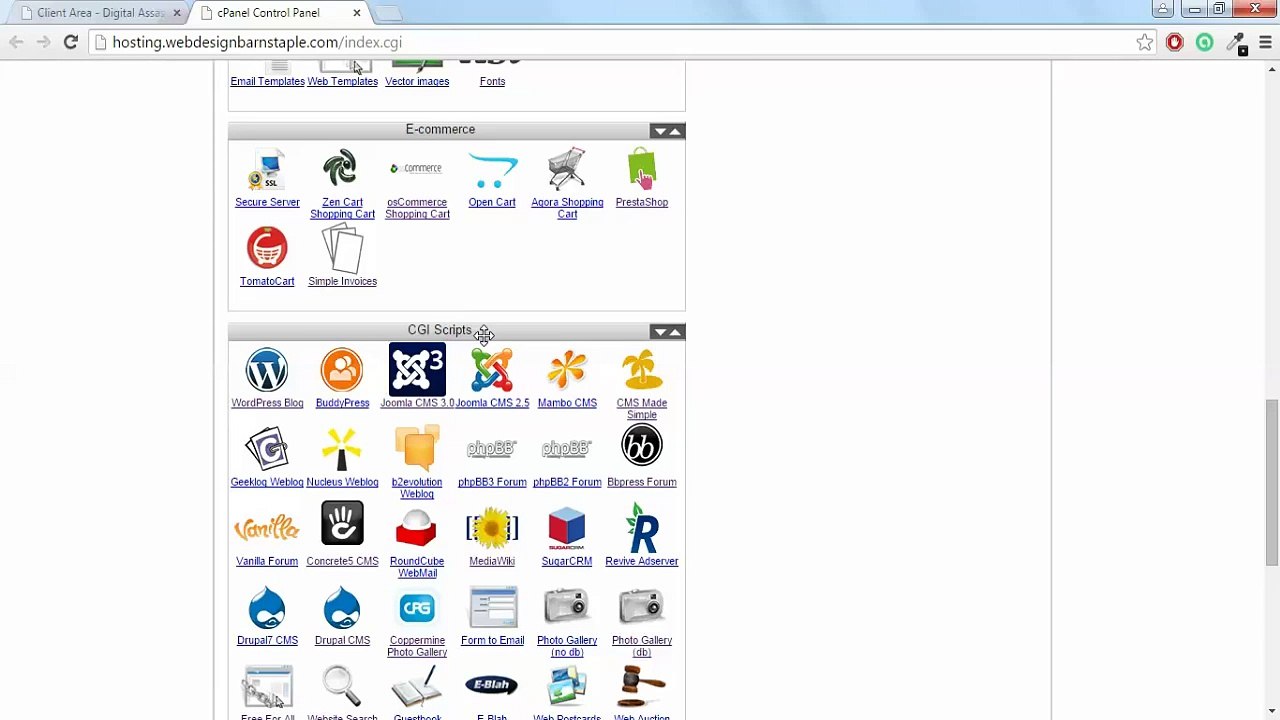Install WordPress Blog via its icon

tap(267, 370)
